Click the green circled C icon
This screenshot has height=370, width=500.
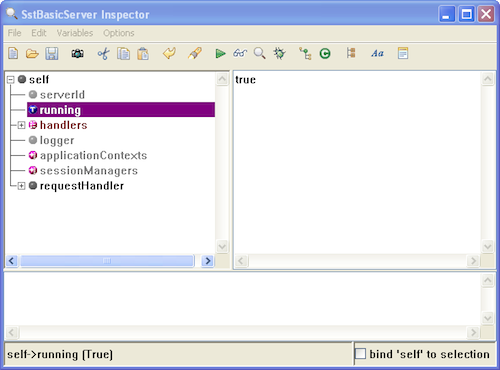pyautogui.click(x=325, y=53)
